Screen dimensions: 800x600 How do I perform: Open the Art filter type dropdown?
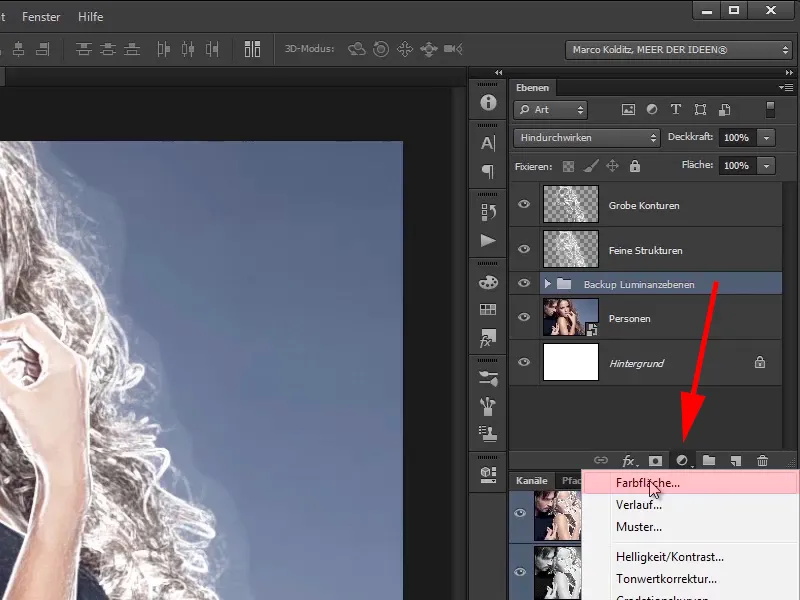click(551, 110)
